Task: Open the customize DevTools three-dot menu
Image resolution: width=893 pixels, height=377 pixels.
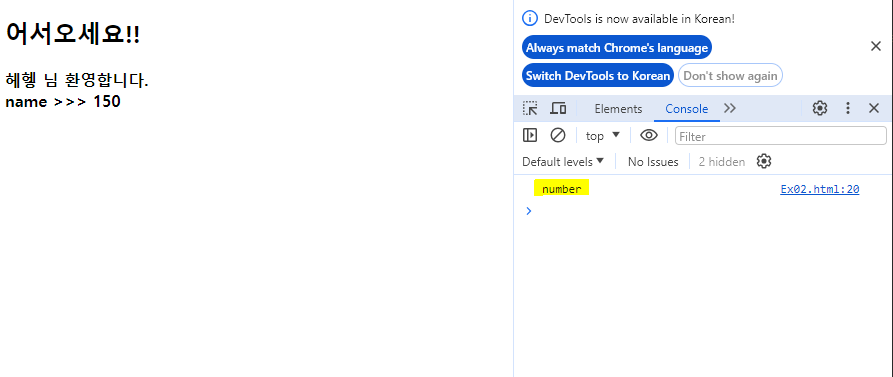Action: (x=848, y=108)
